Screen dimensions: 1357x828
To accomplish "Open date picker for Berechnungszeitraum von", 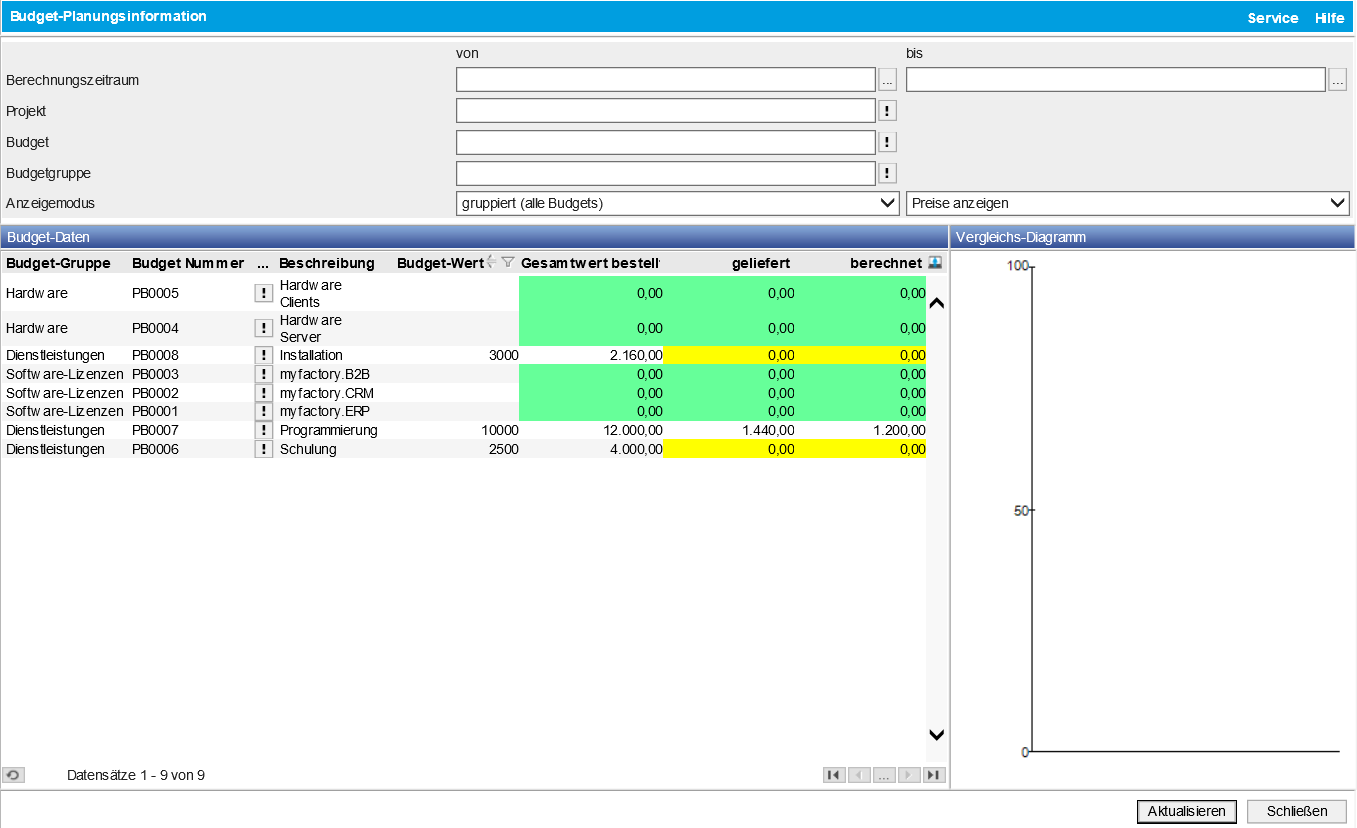I will pos(887,80).
